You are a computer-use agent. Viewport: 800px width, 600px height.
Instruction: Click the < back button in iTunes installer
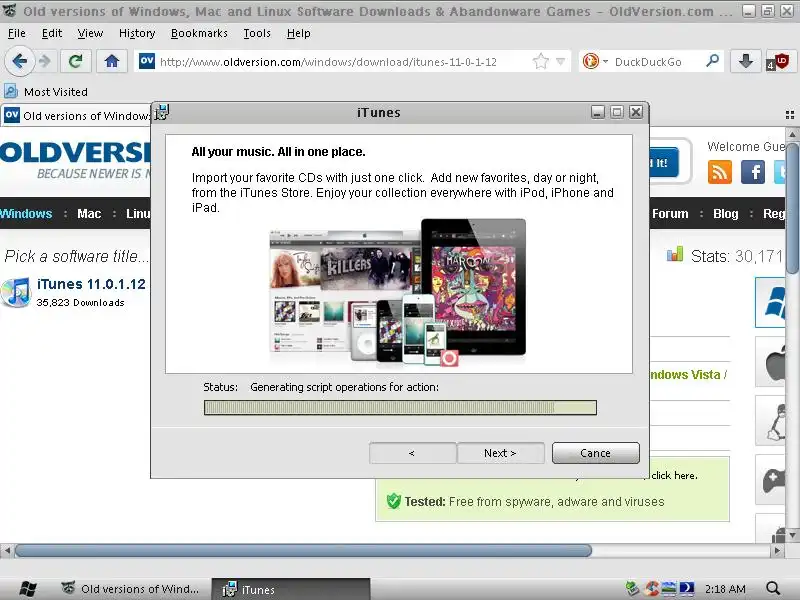coord(412,453)
